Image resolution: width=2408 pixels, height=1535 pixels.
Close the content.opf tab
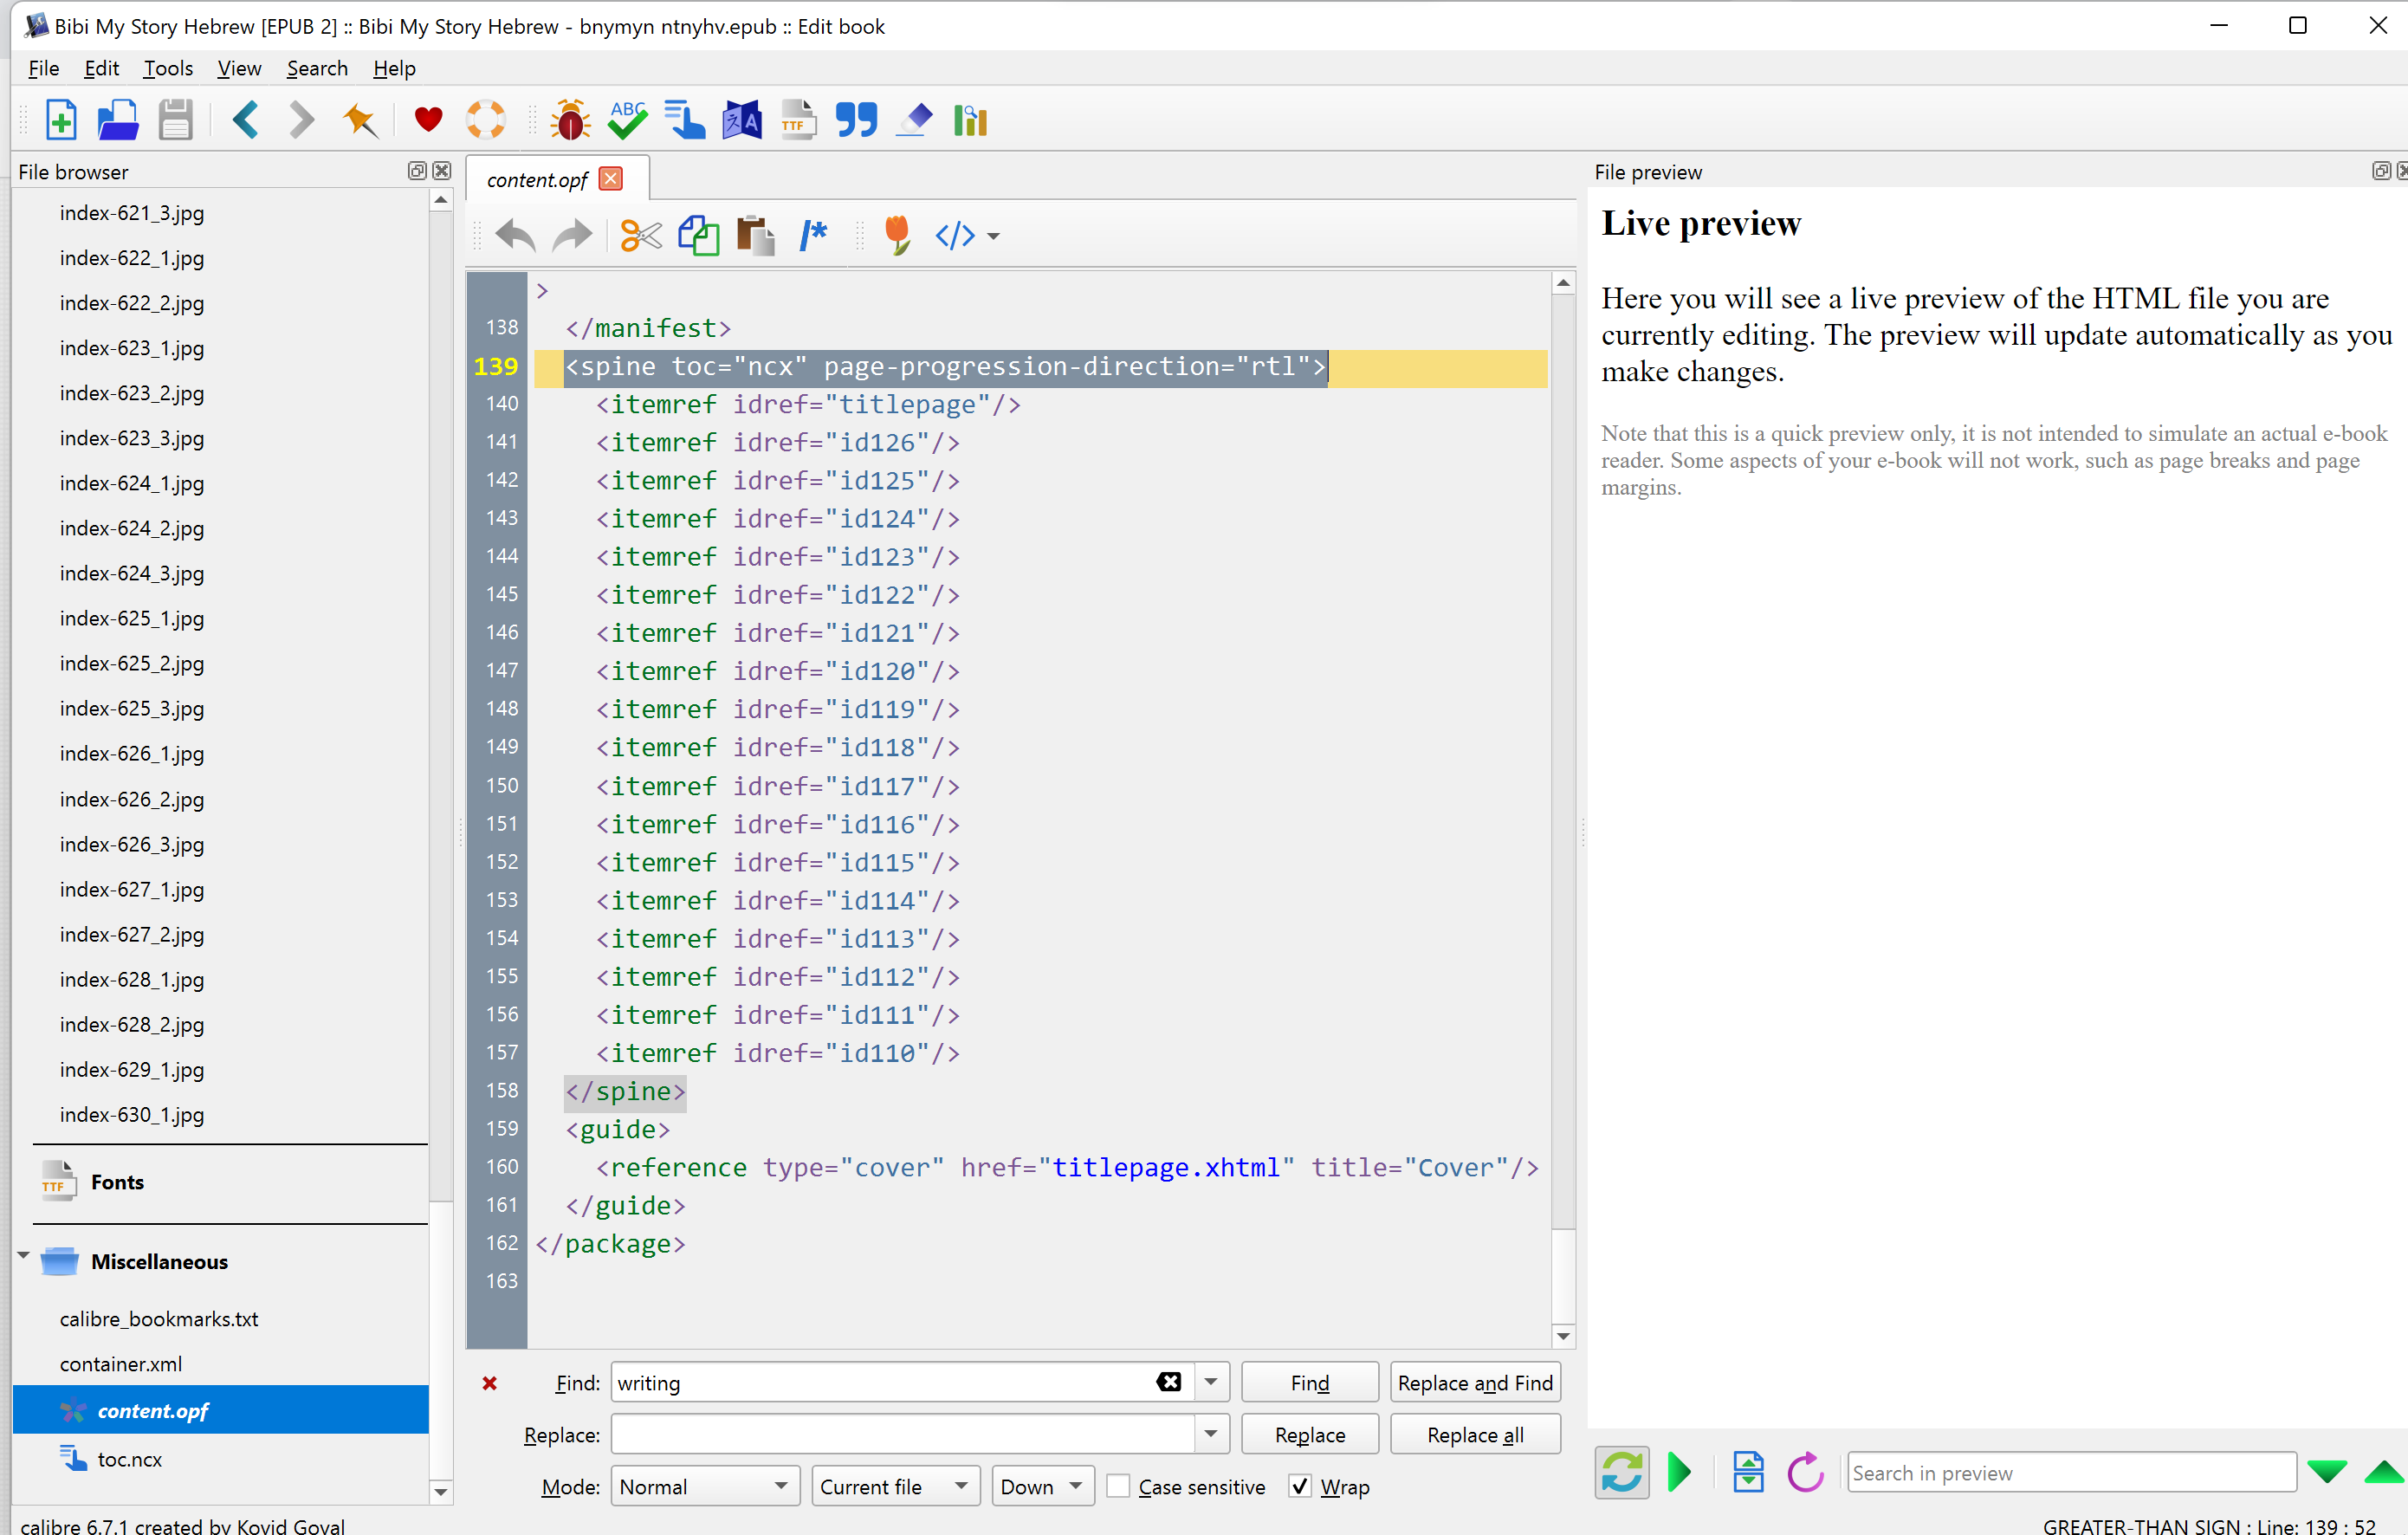(x=610, y=179)
